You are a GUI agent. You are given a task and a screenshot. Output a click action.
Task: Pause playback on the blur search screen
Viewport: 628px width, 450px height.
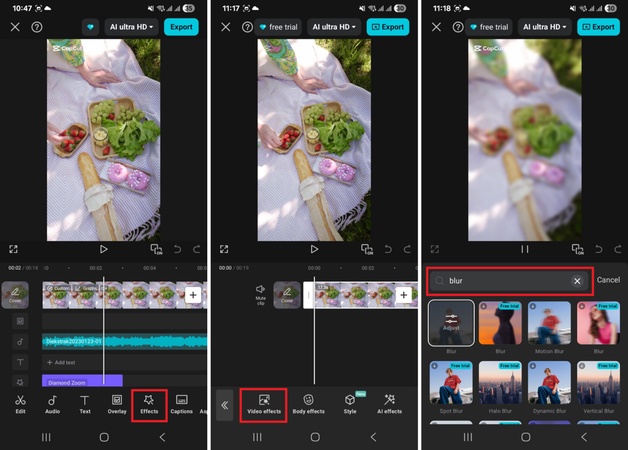(x=524, y=249)
